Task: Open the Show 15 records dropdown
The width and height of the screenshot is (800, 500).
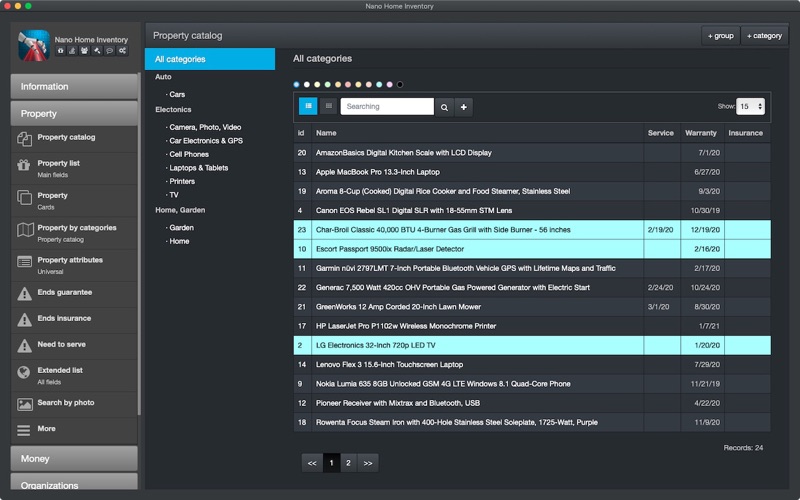Action: tap(750, 106)
